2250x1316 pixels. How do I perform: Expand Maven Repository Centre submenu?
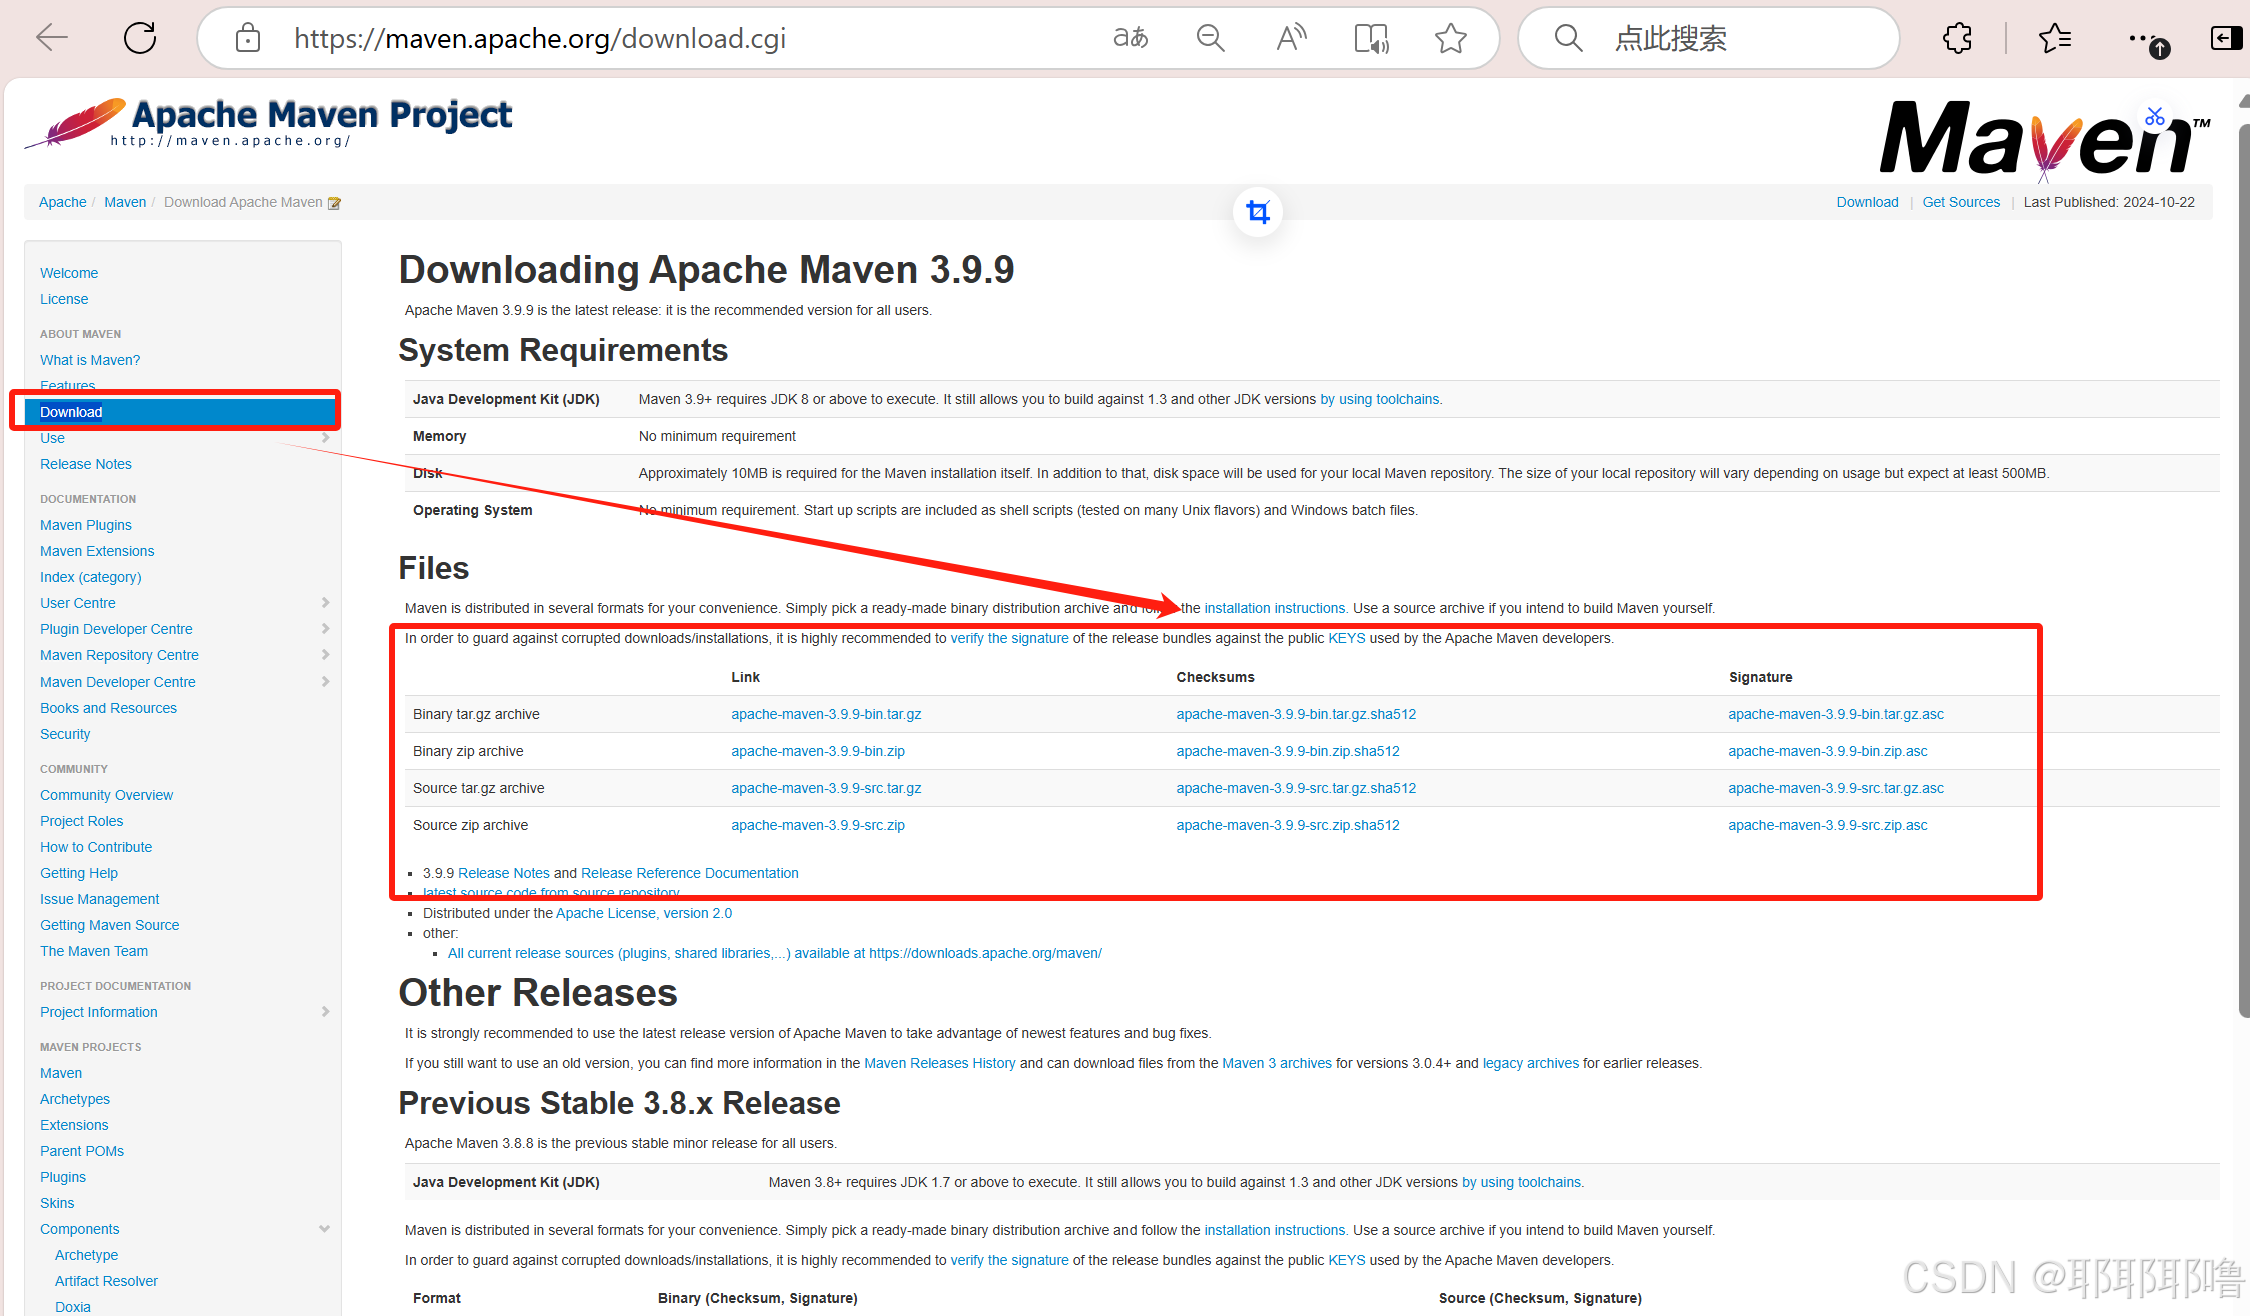click(326, 654)
